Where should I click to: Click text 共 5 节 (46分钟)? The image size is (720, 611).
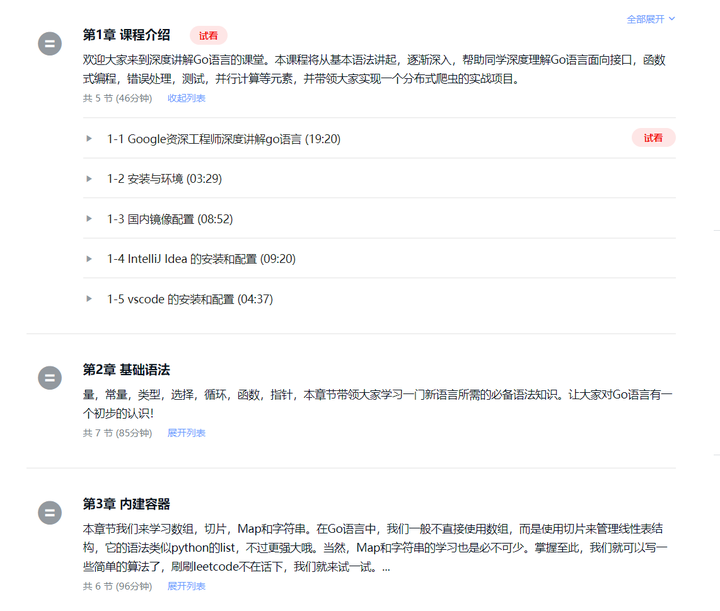118,98
